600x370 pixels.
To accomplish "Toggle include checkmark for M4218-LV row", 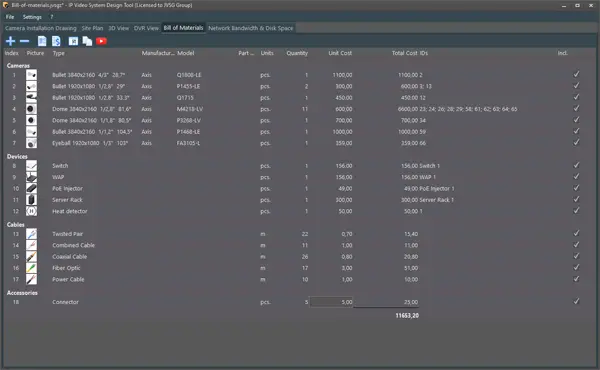I will (576, 108).
